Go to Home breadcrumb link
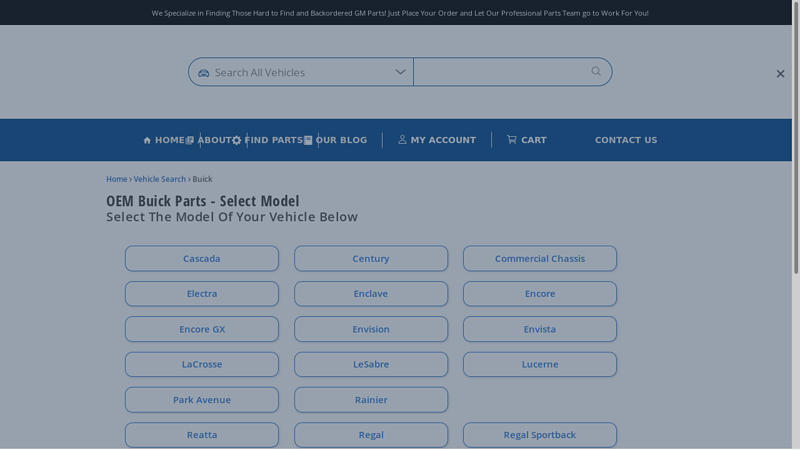The width and height of the screenshot is (800, 450). (116, 179)
